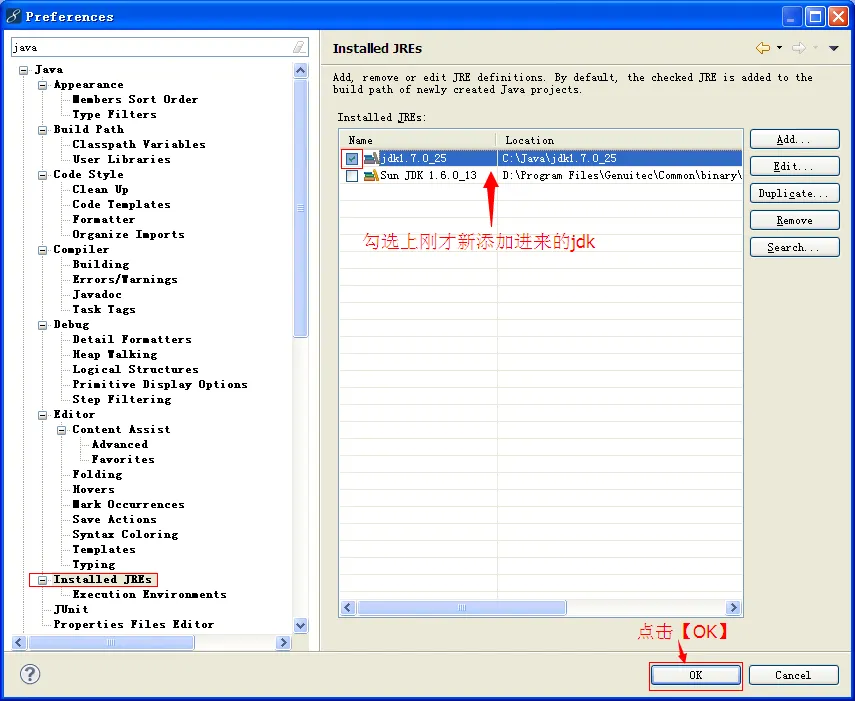Select Members Sort Order in tree
Image resolution: width=855 pixels, height=701 pixels.
[135, 99]
